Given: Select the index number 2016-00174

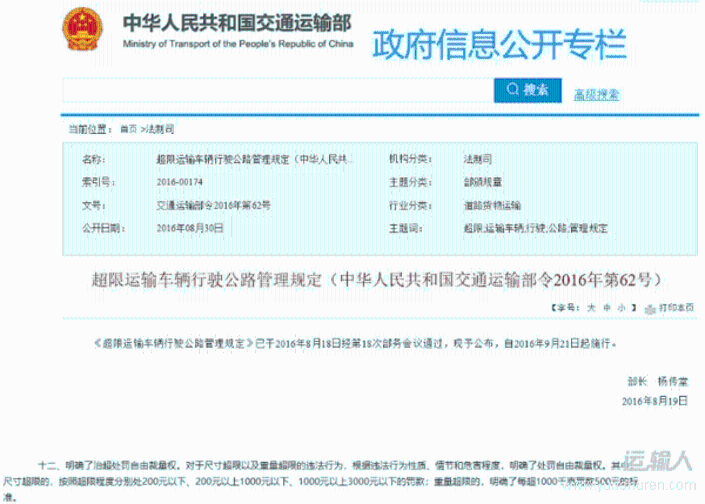Looking at the screenshot, I should coord(179,182).
